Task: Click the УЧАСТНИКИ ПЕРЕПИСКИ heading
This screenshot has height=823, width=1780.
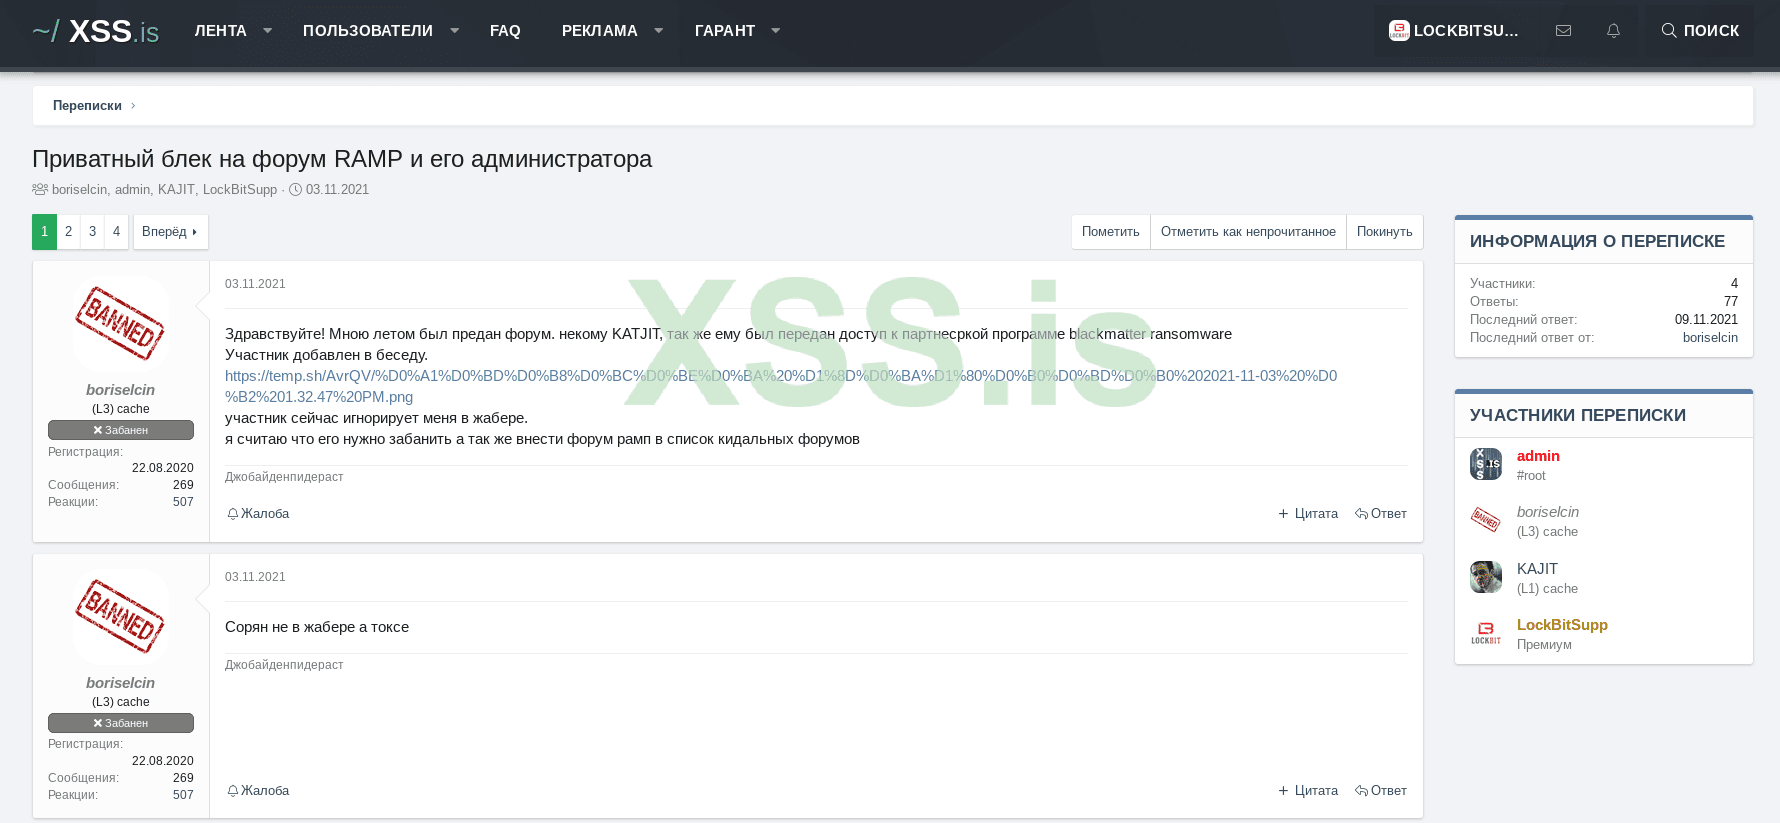Action: coord(1578,415)
